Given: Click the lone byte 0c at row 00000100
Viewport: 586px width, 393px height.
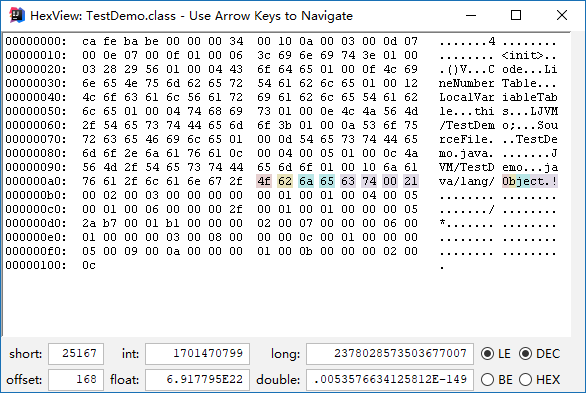Looking at the screenshot, I should (x=89, y=265).
